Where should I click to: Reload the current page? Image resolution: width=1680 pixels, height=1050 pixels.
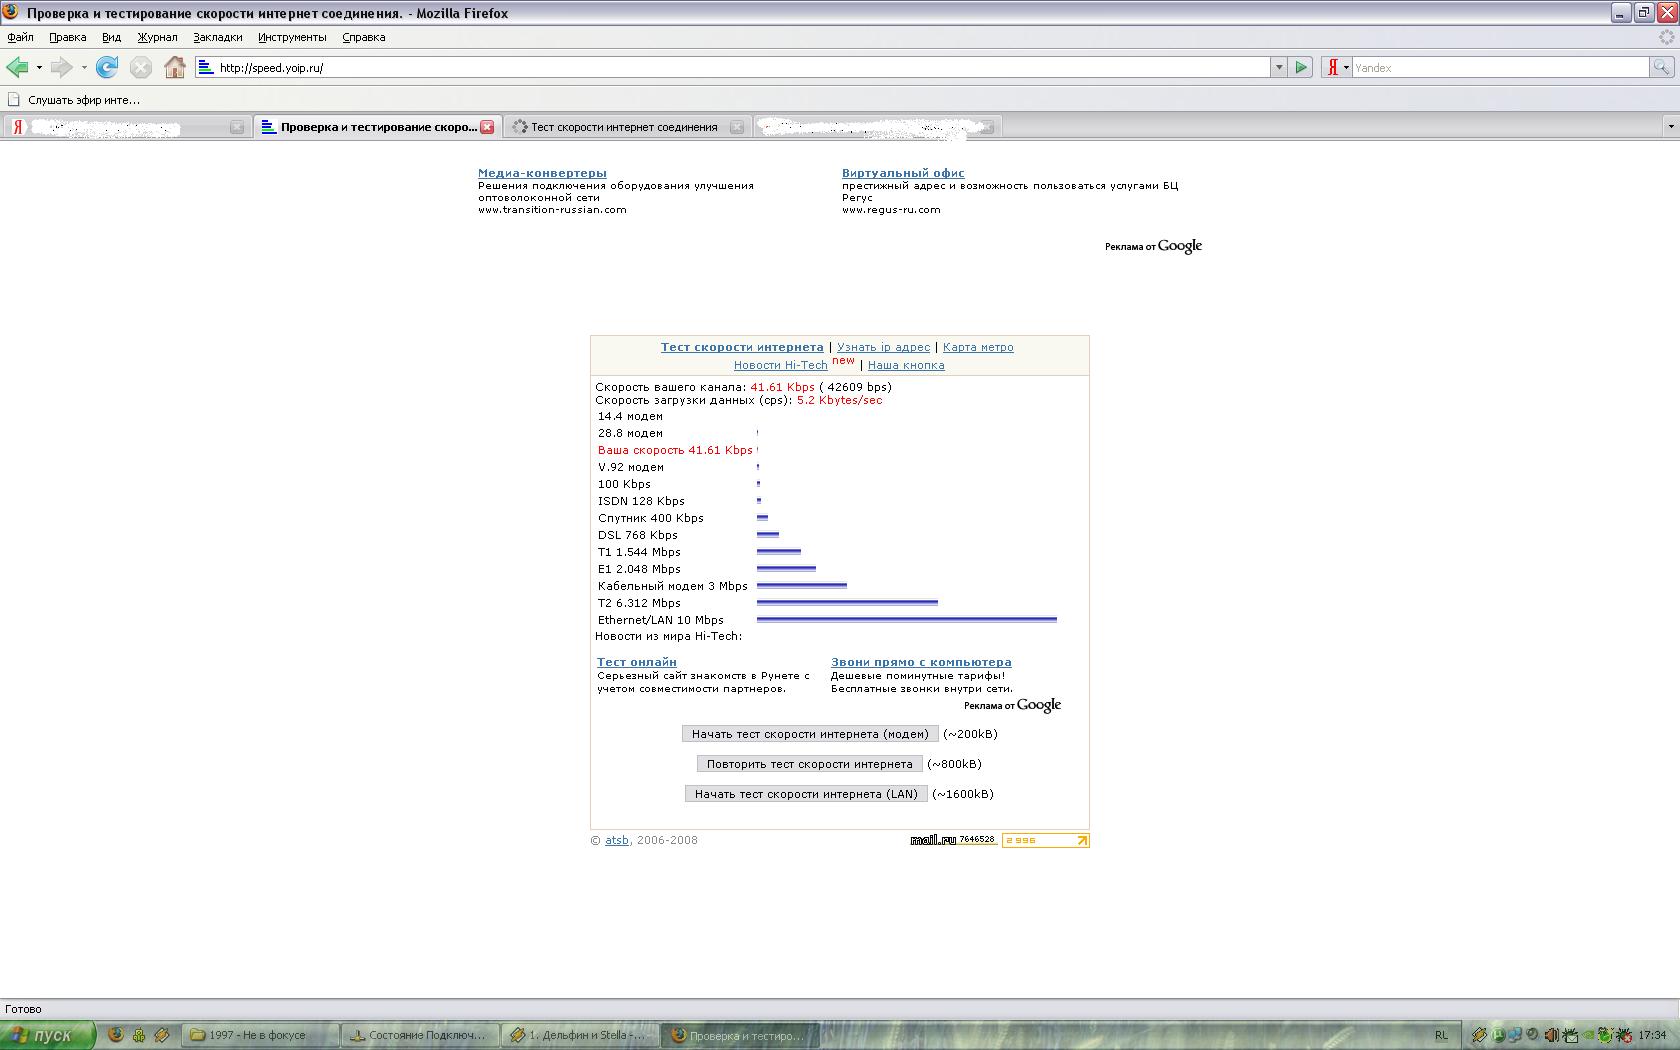(107, 68)
